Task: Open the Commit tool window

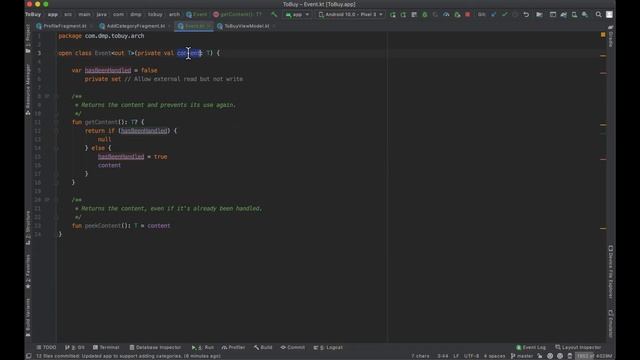Action: (x=293, y=347)
